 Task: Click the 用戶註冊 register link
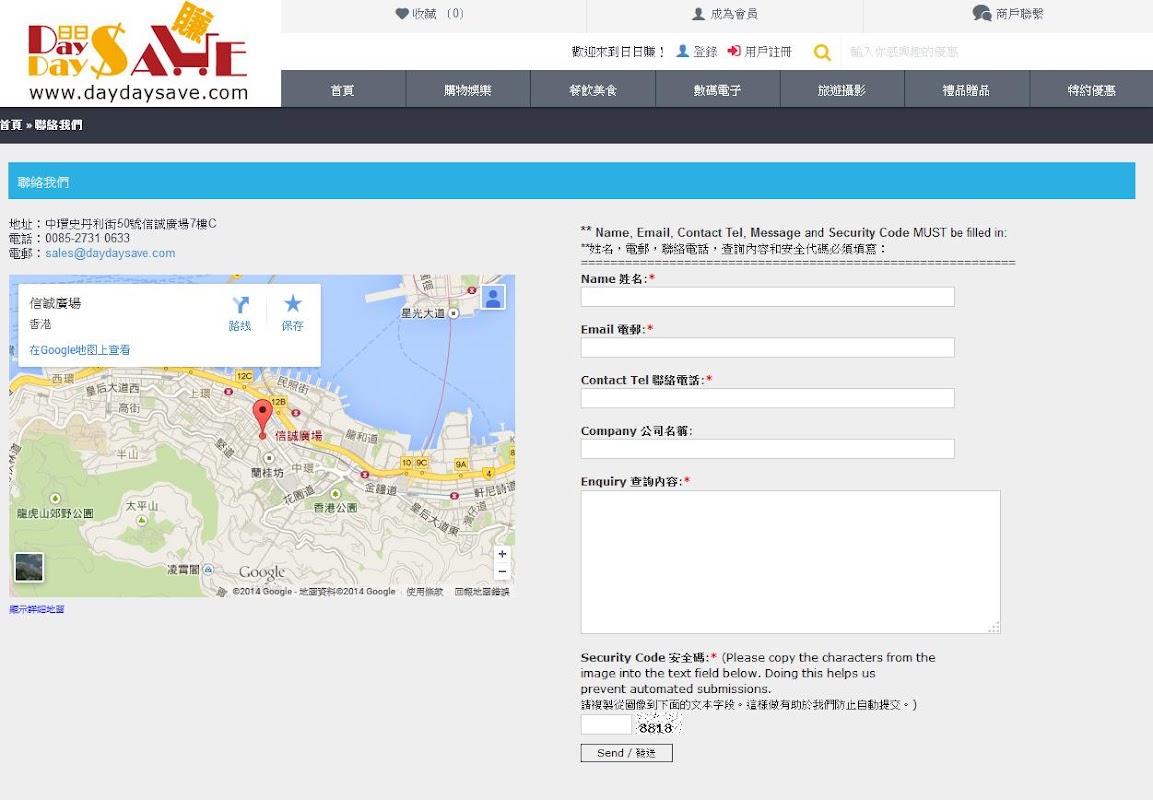pos(760,52)
